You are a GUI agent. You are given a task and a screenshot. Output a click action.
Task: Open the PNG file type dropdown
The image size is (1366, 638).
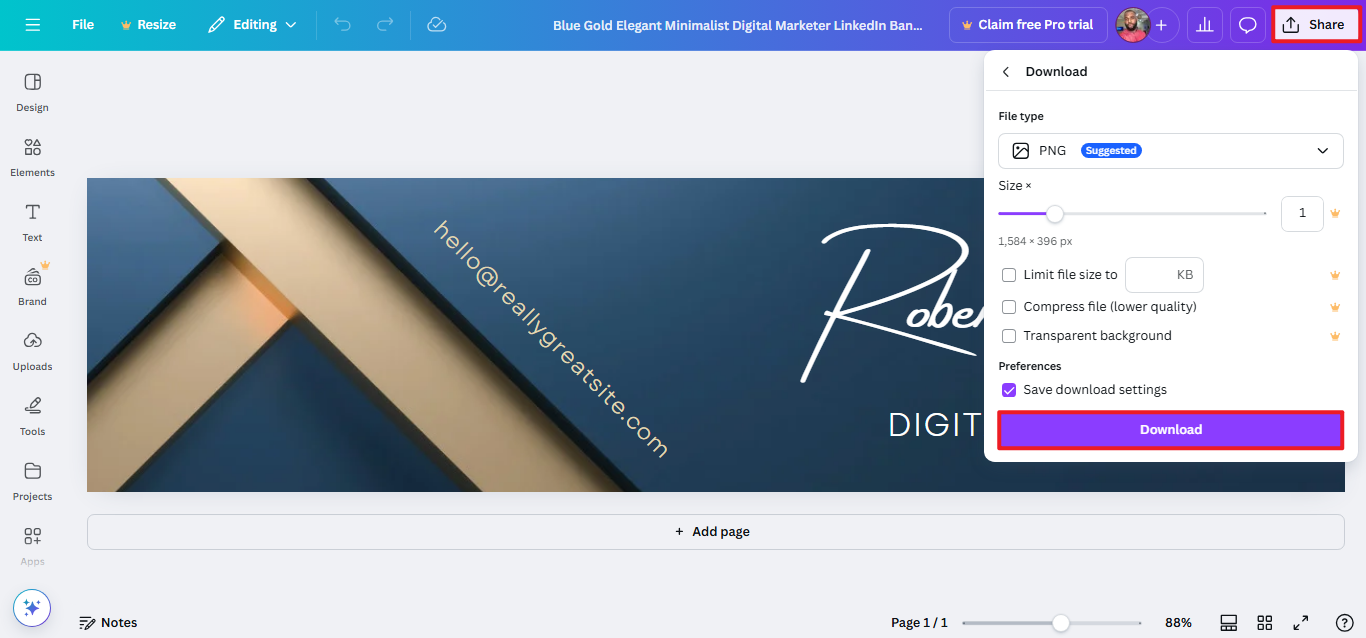coord(1170,150)
